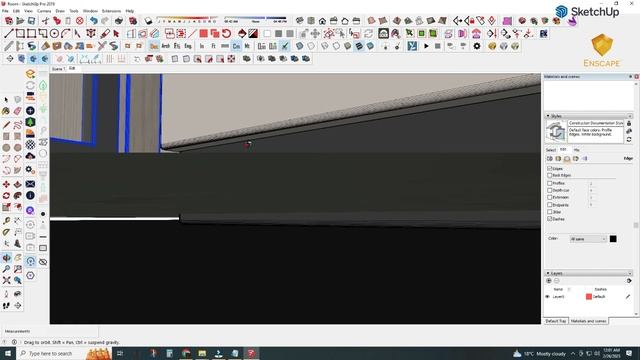Click the Stop animation square button
The image size is (640, 360).
438,46
